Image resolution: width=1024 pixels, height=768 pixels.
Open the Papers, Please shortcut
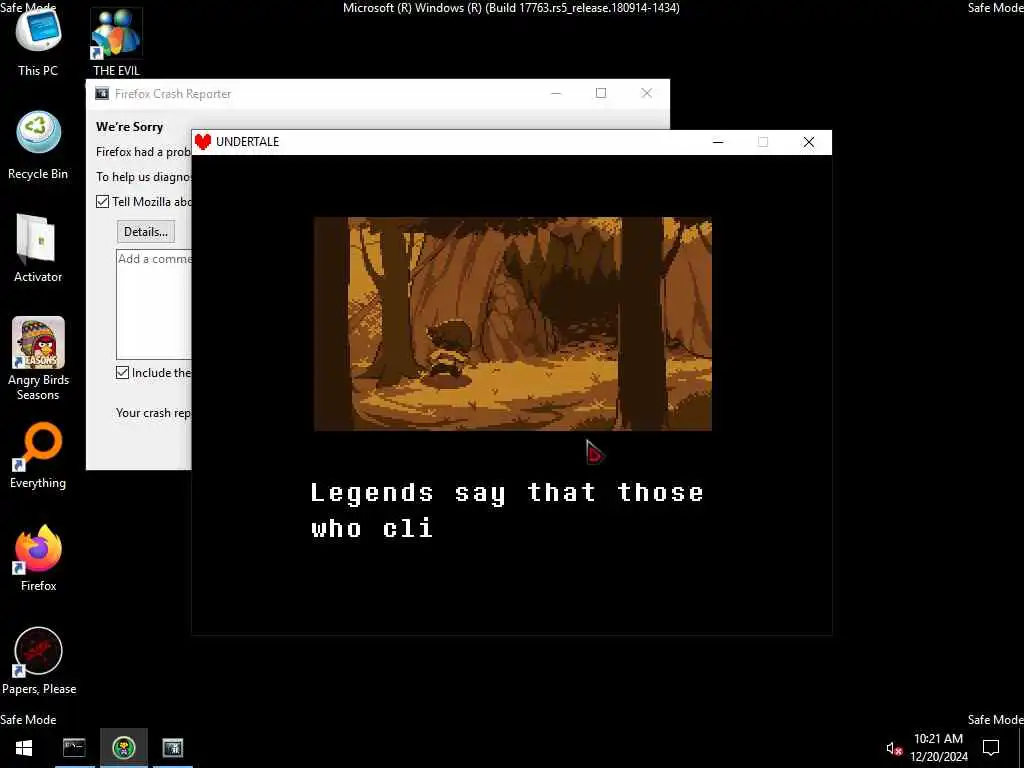(x=39, y=661)
